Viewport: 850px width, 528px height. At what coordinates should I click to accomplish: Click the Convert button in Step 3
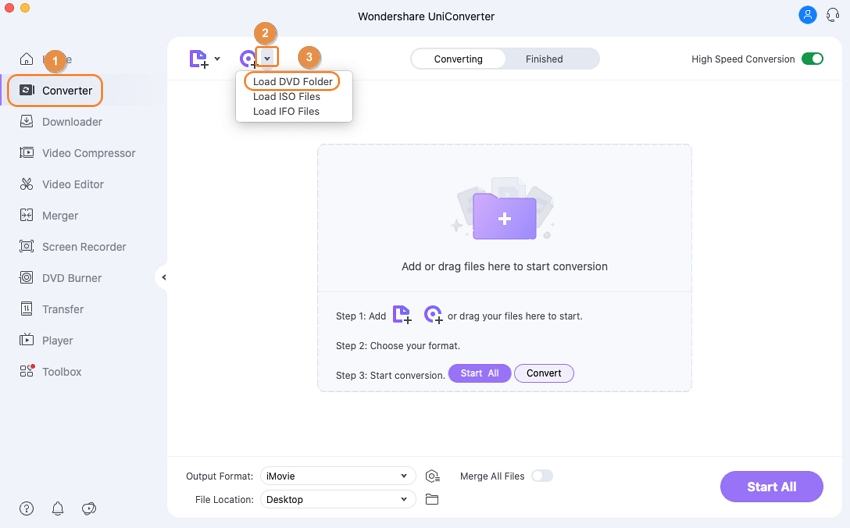[x=544, y=373]
